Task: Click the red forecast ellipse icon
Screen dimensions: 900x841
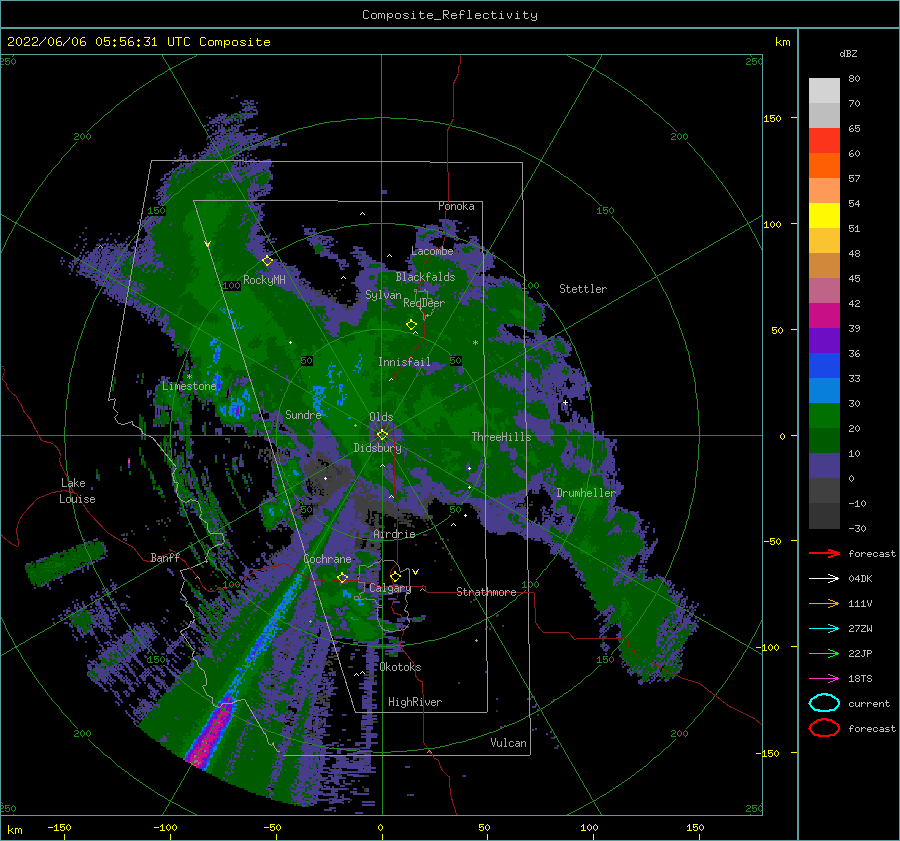Action: (x=824, y=728)
